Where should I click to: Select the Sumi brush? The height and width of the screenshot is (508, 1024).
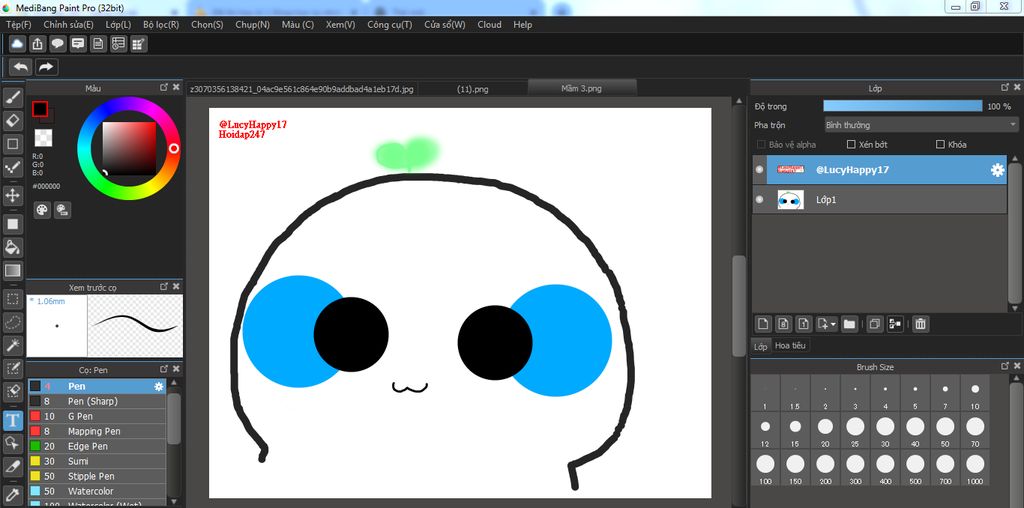point(97,461)
